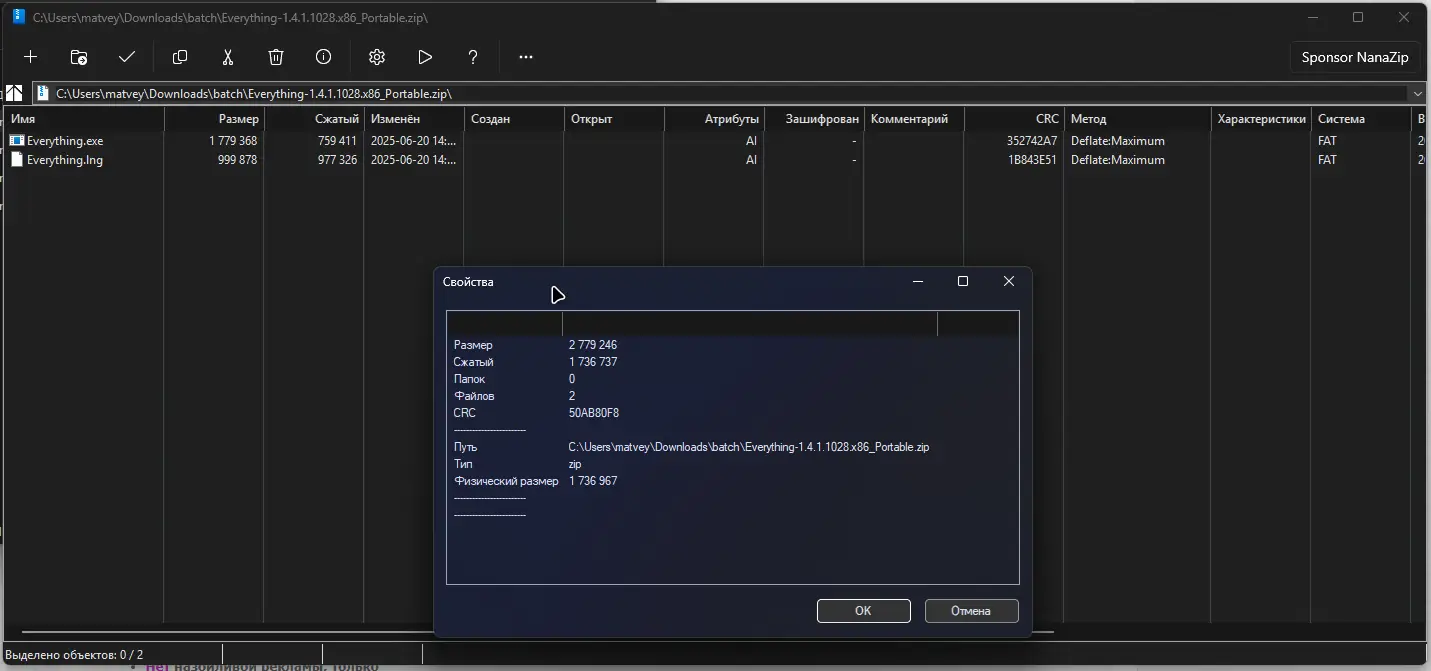Click the Файлов row label in dialog

click(474, 396)
